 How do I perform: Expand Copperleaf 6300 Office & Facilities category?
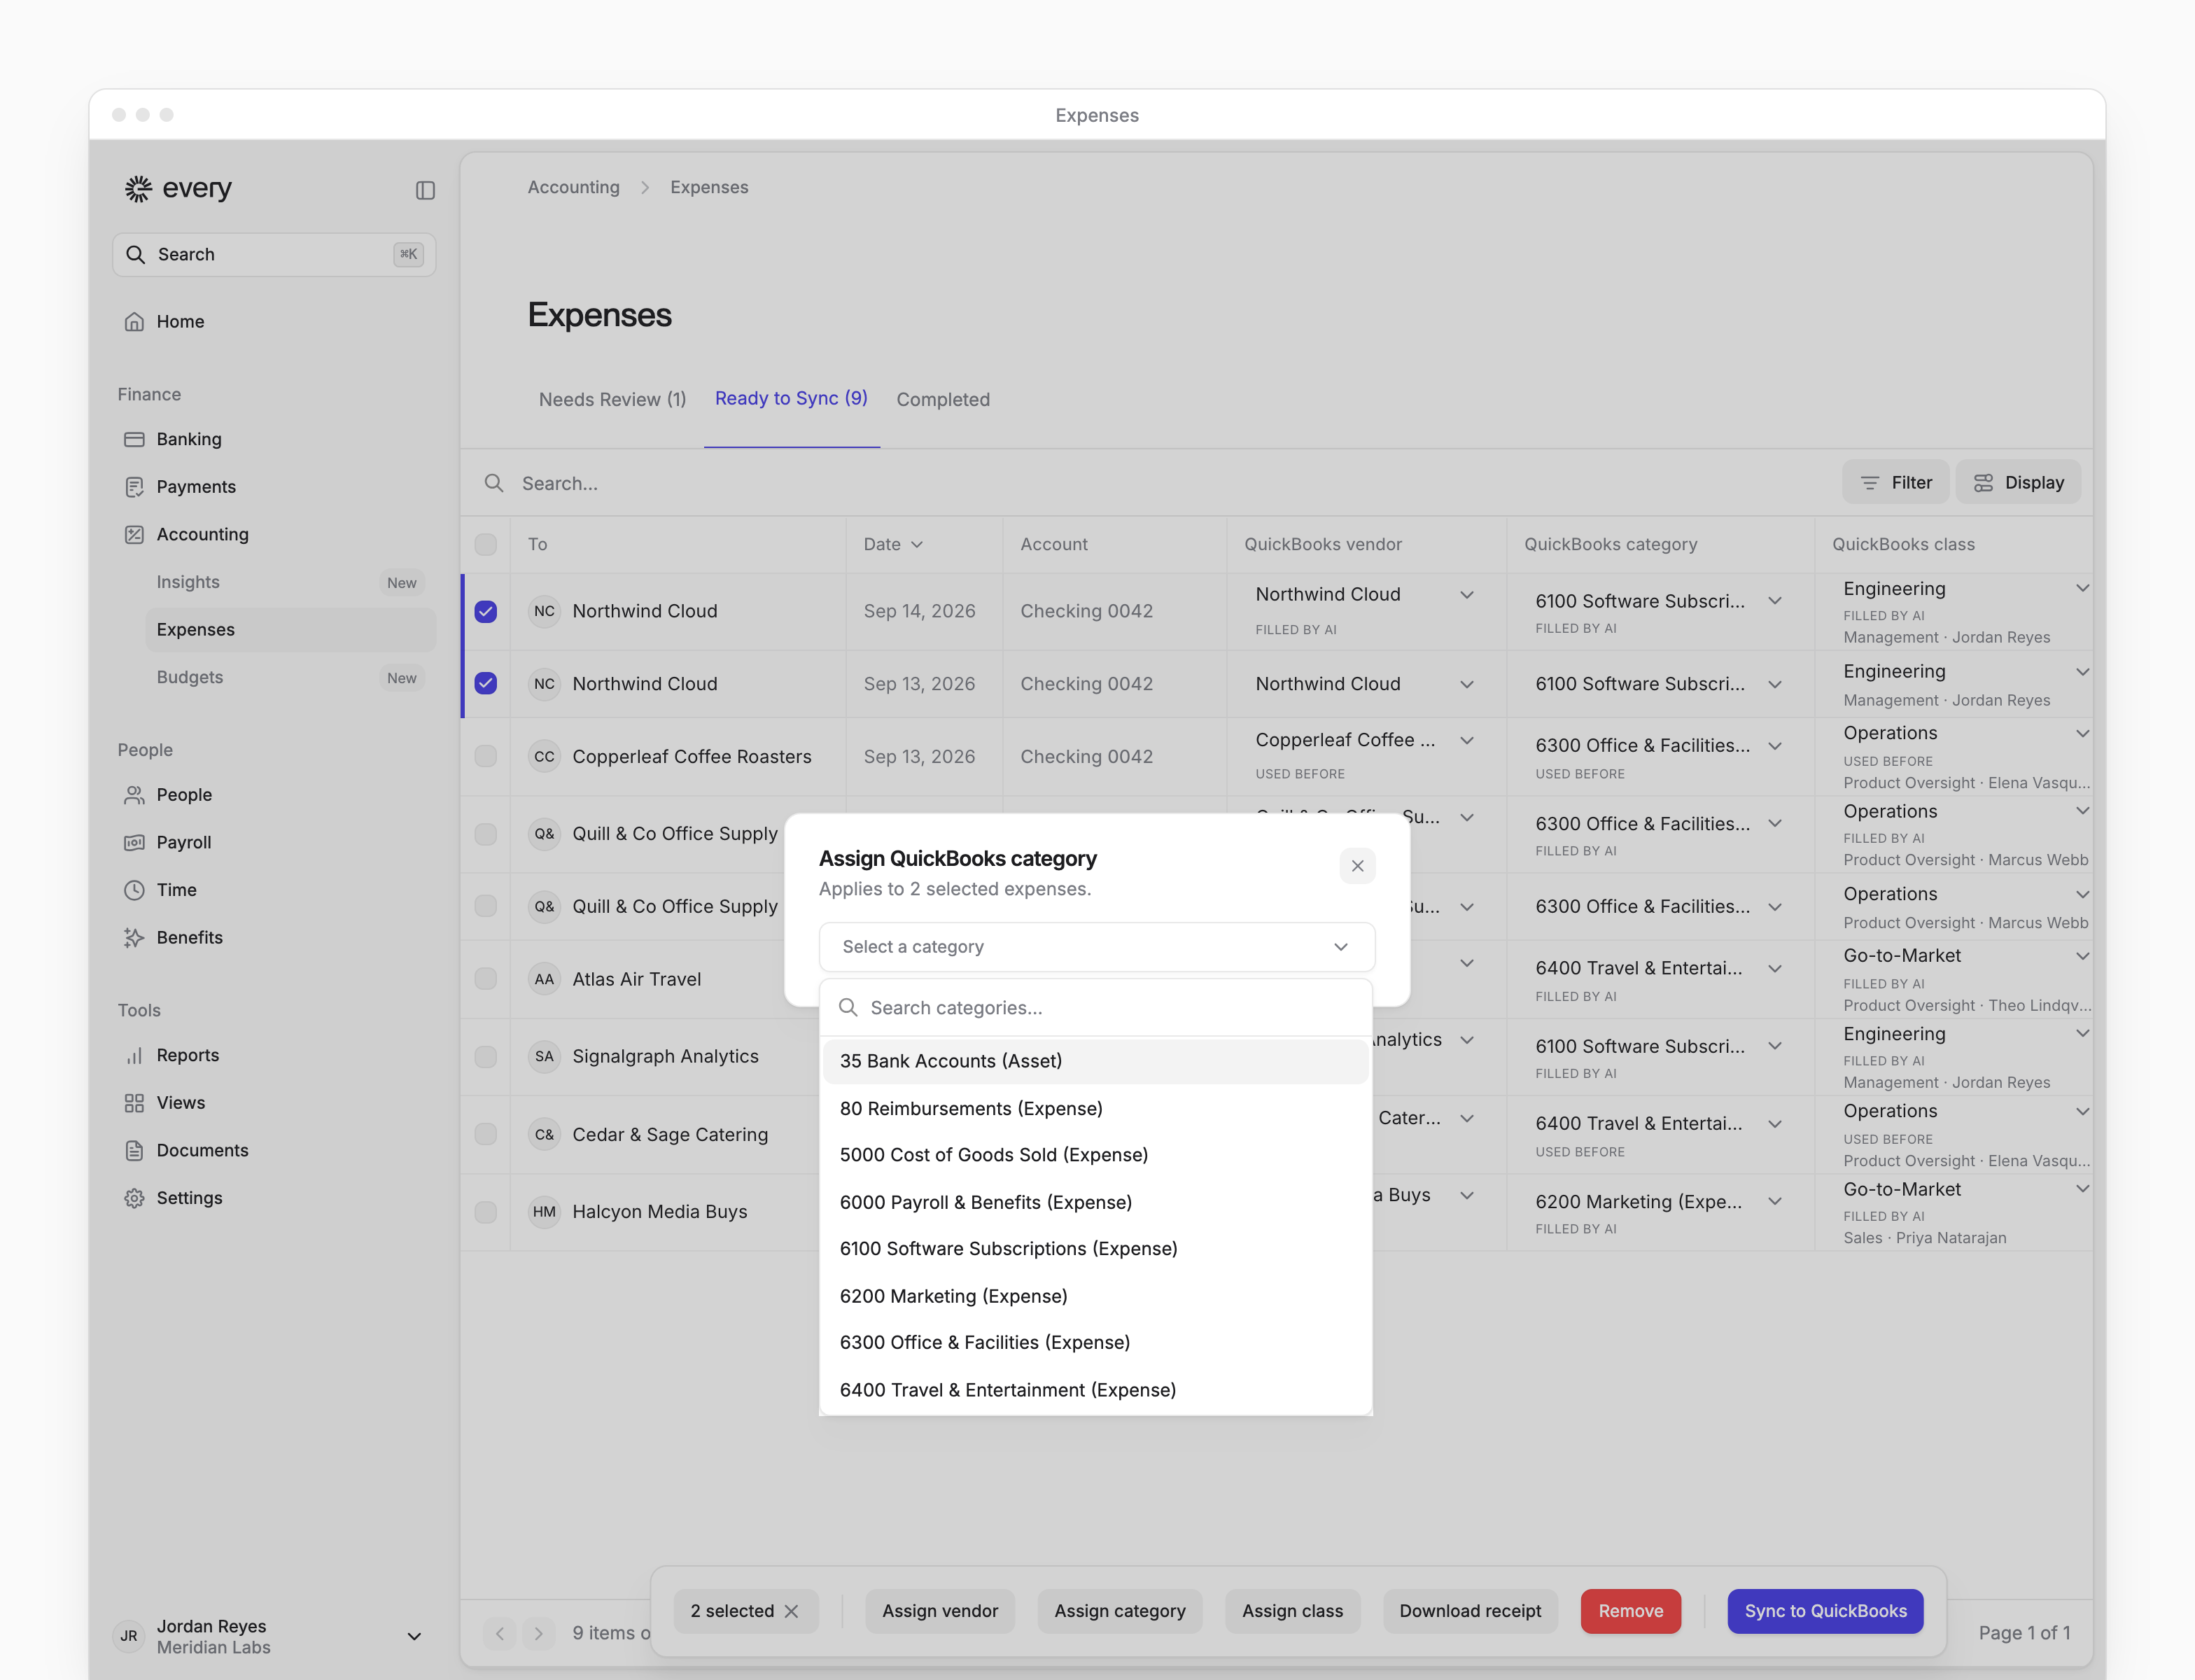(1774, 746)
